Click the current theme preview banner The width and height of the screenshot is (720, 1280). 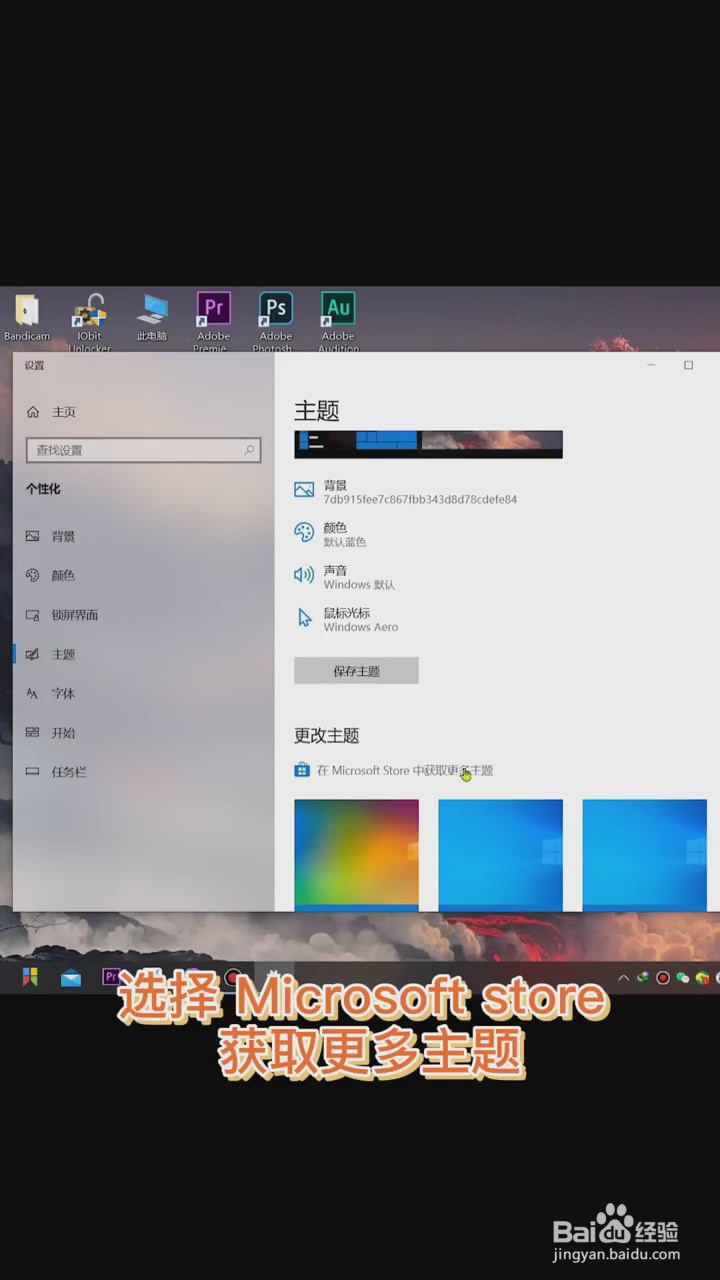(x=428, y=444)
